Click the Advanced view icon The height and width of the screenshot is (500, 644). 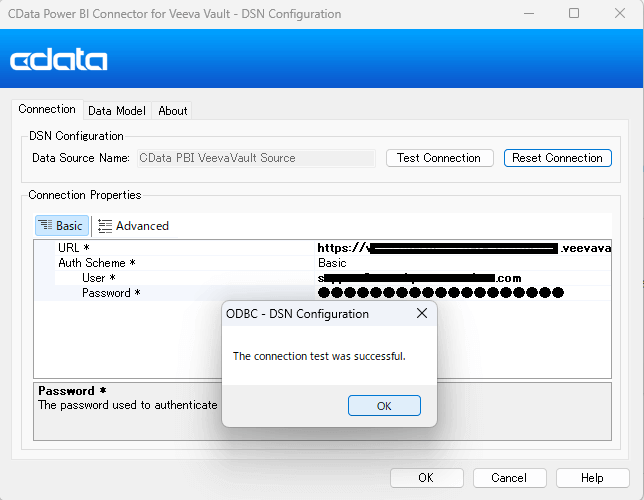tap(105, 226)
